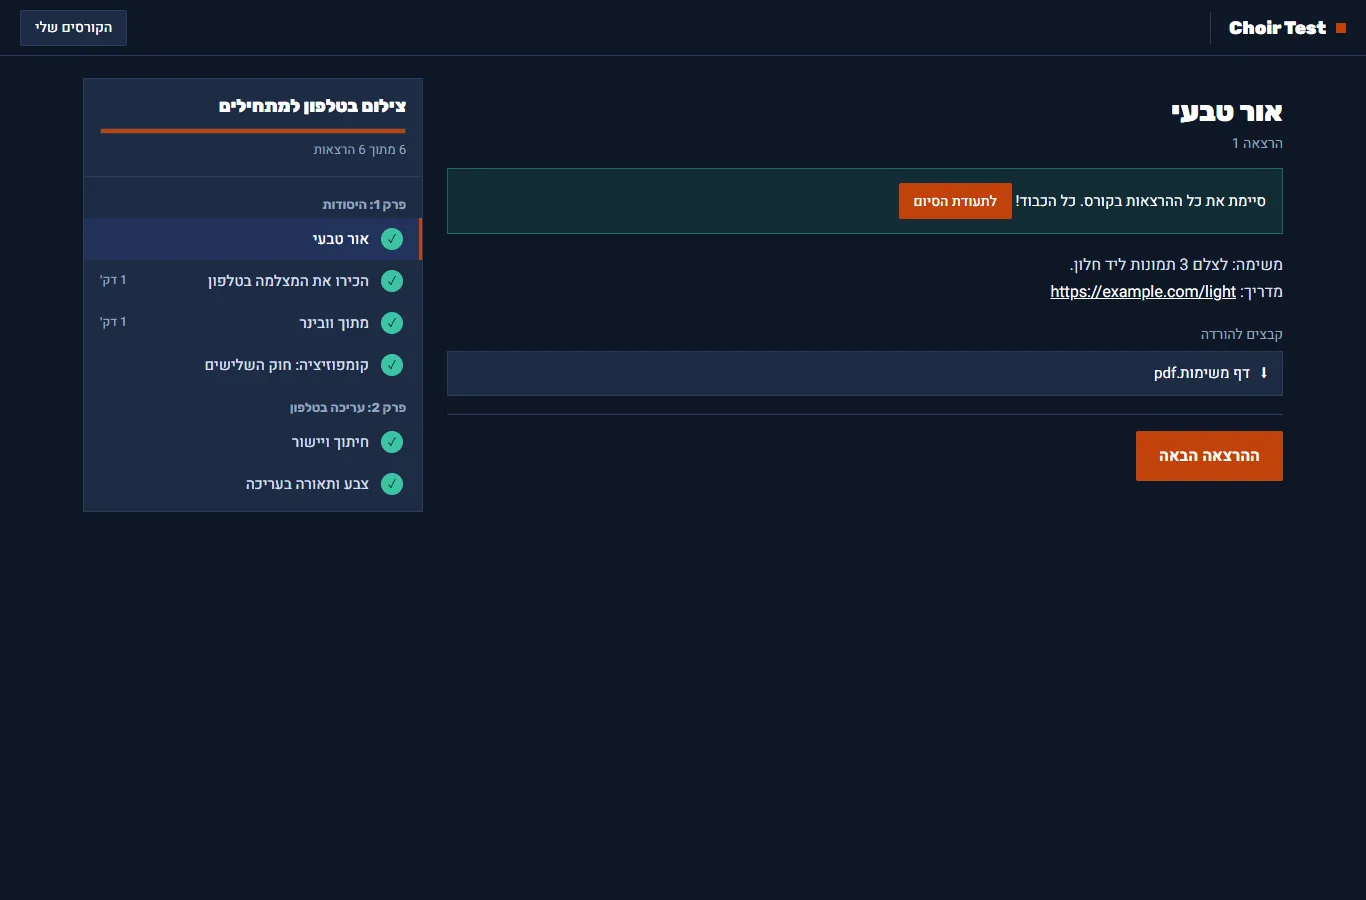1366x900 pixels.
Task: Select the lecture אור טבעי in the sidebar
Action: click(253, 239)
